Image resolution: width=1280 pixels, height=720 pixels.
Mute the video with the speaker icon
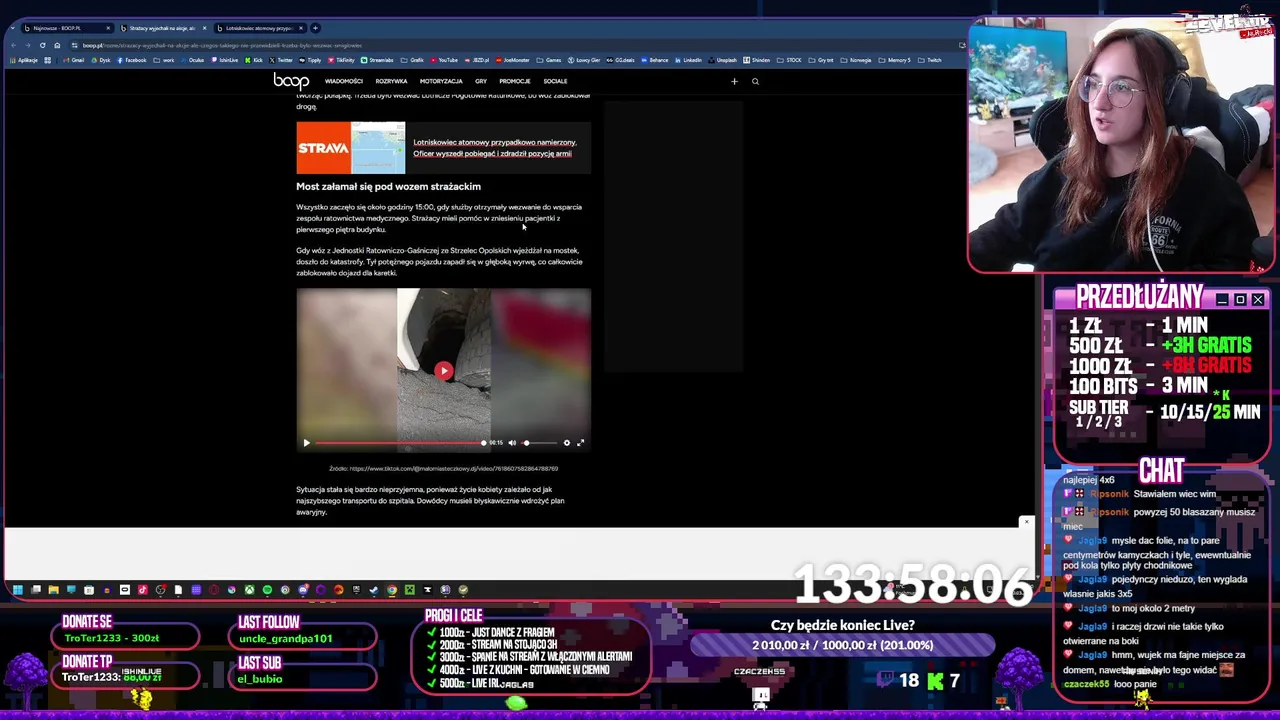tap(512, 443)
